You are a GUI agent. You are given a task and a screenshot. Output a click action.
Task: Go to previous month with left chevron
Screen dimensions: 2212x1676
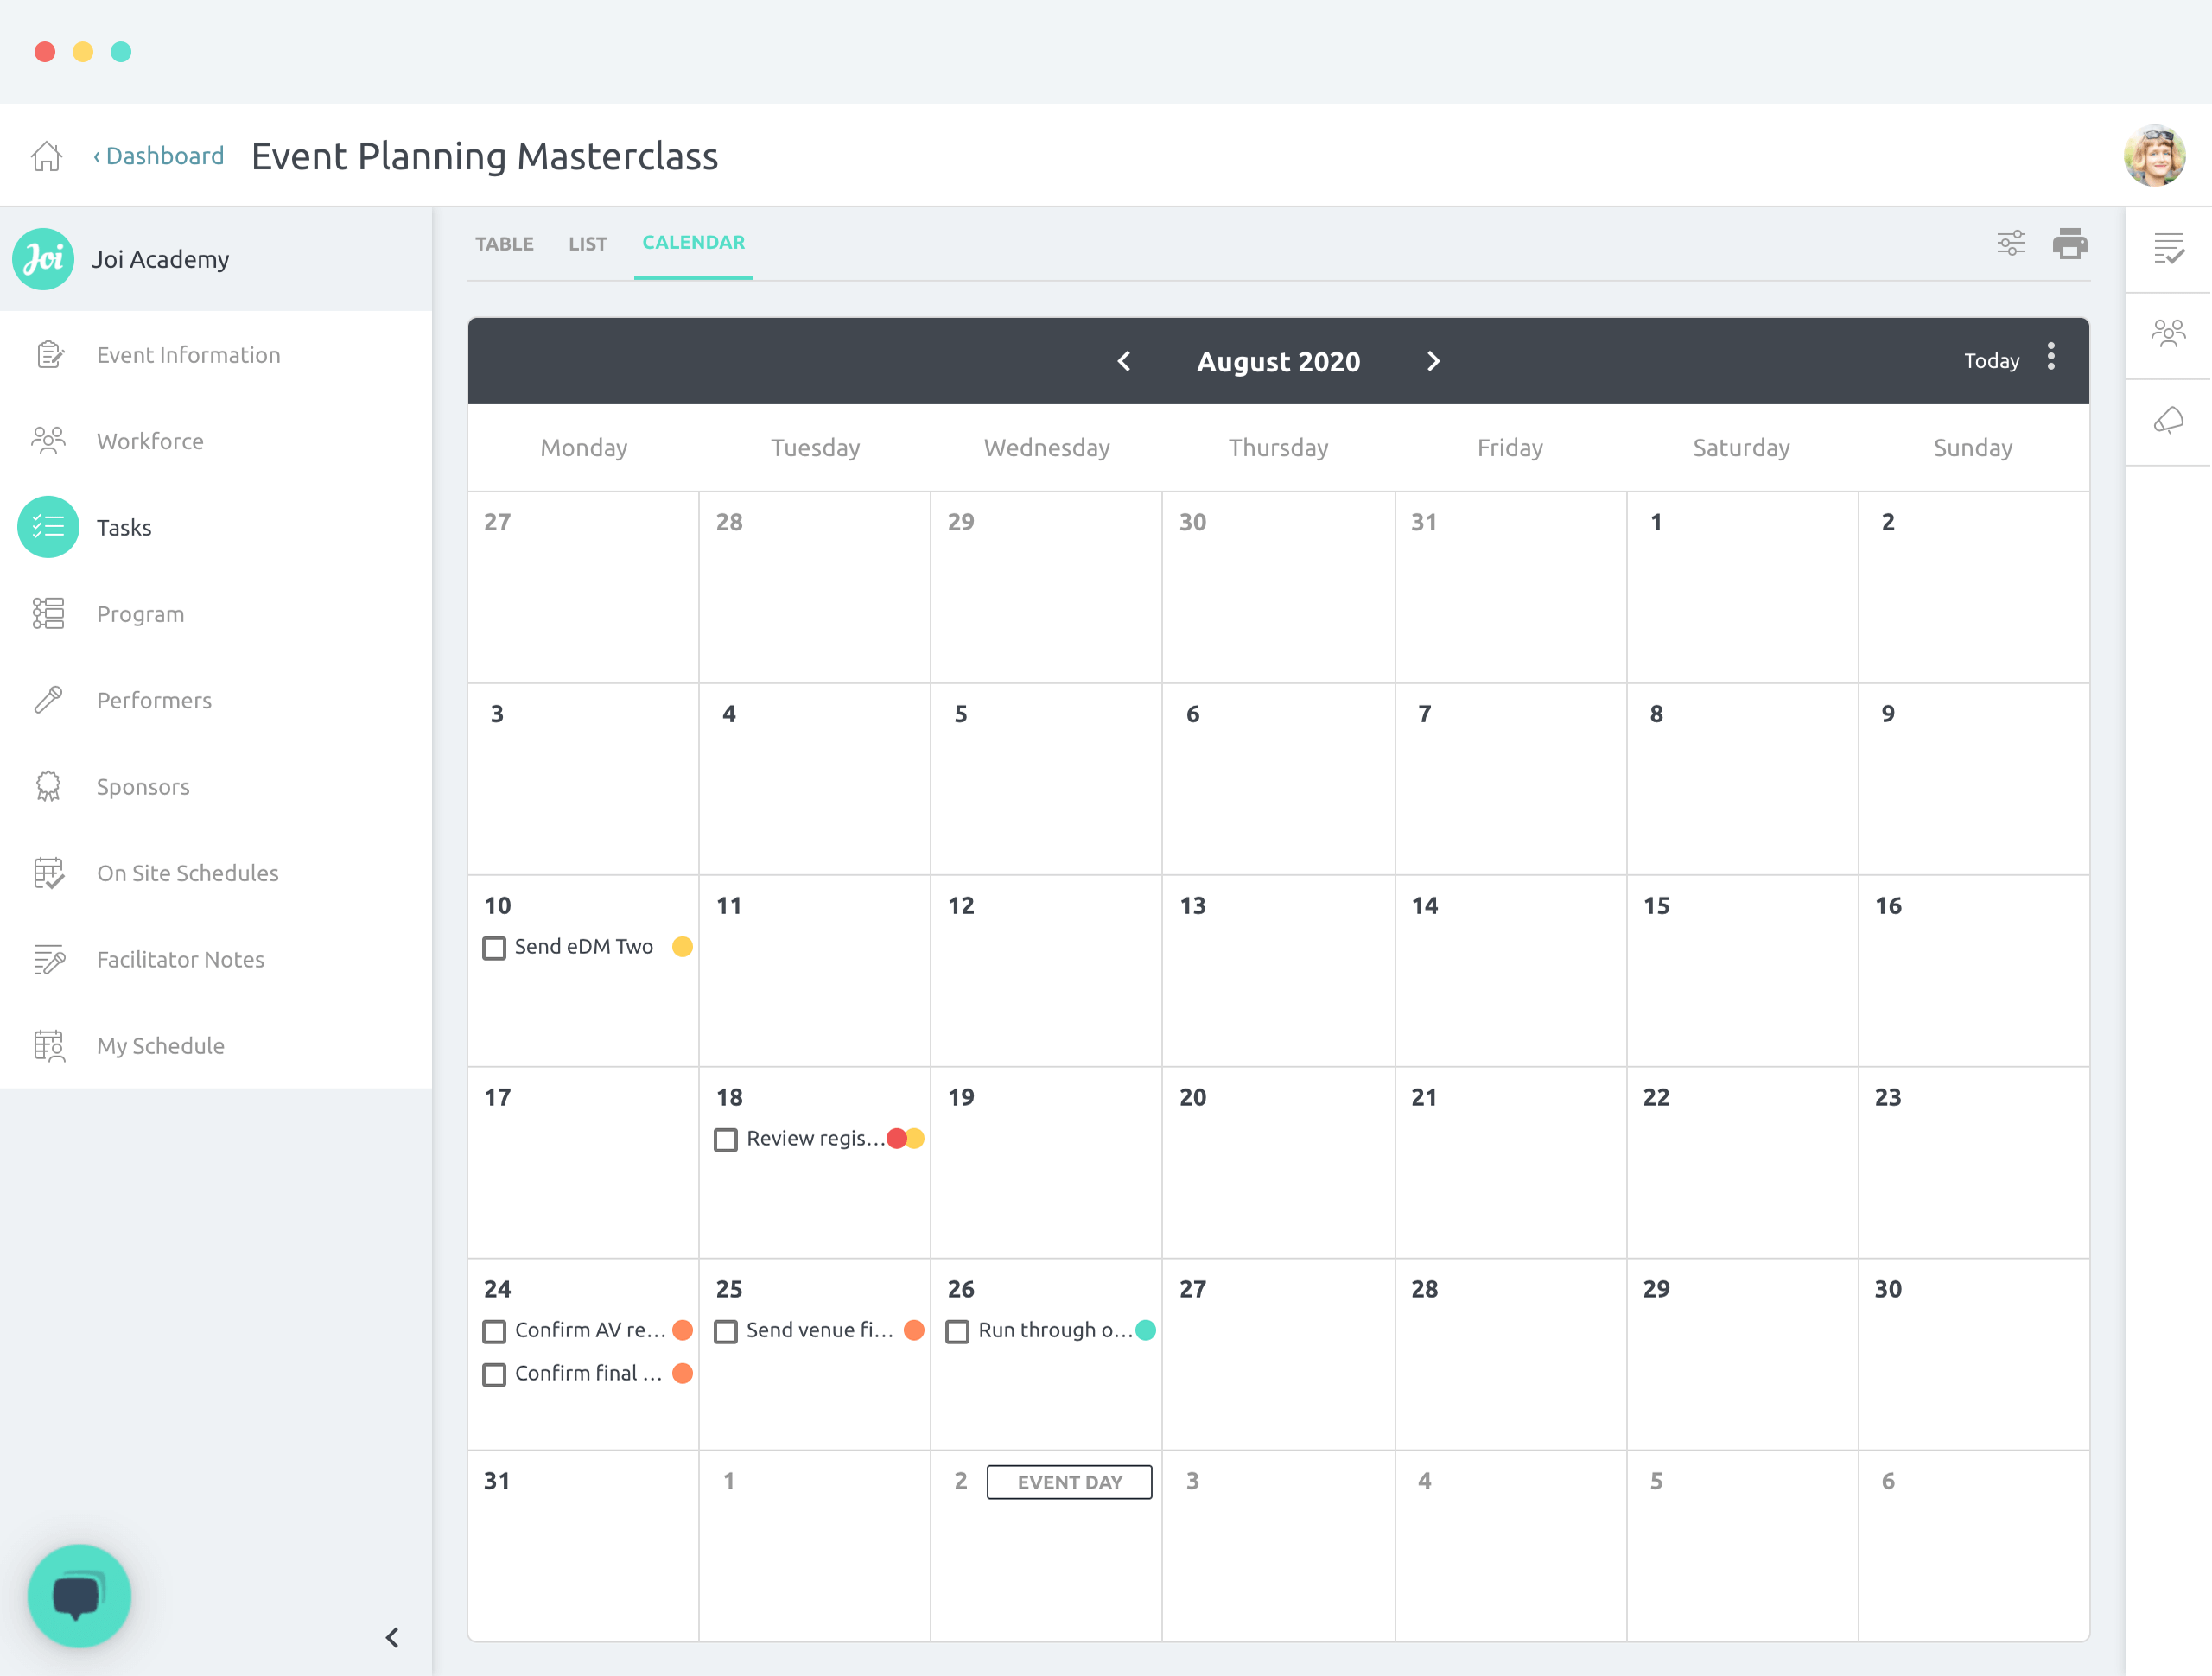pyautogui.click(x=1124, y=361)
